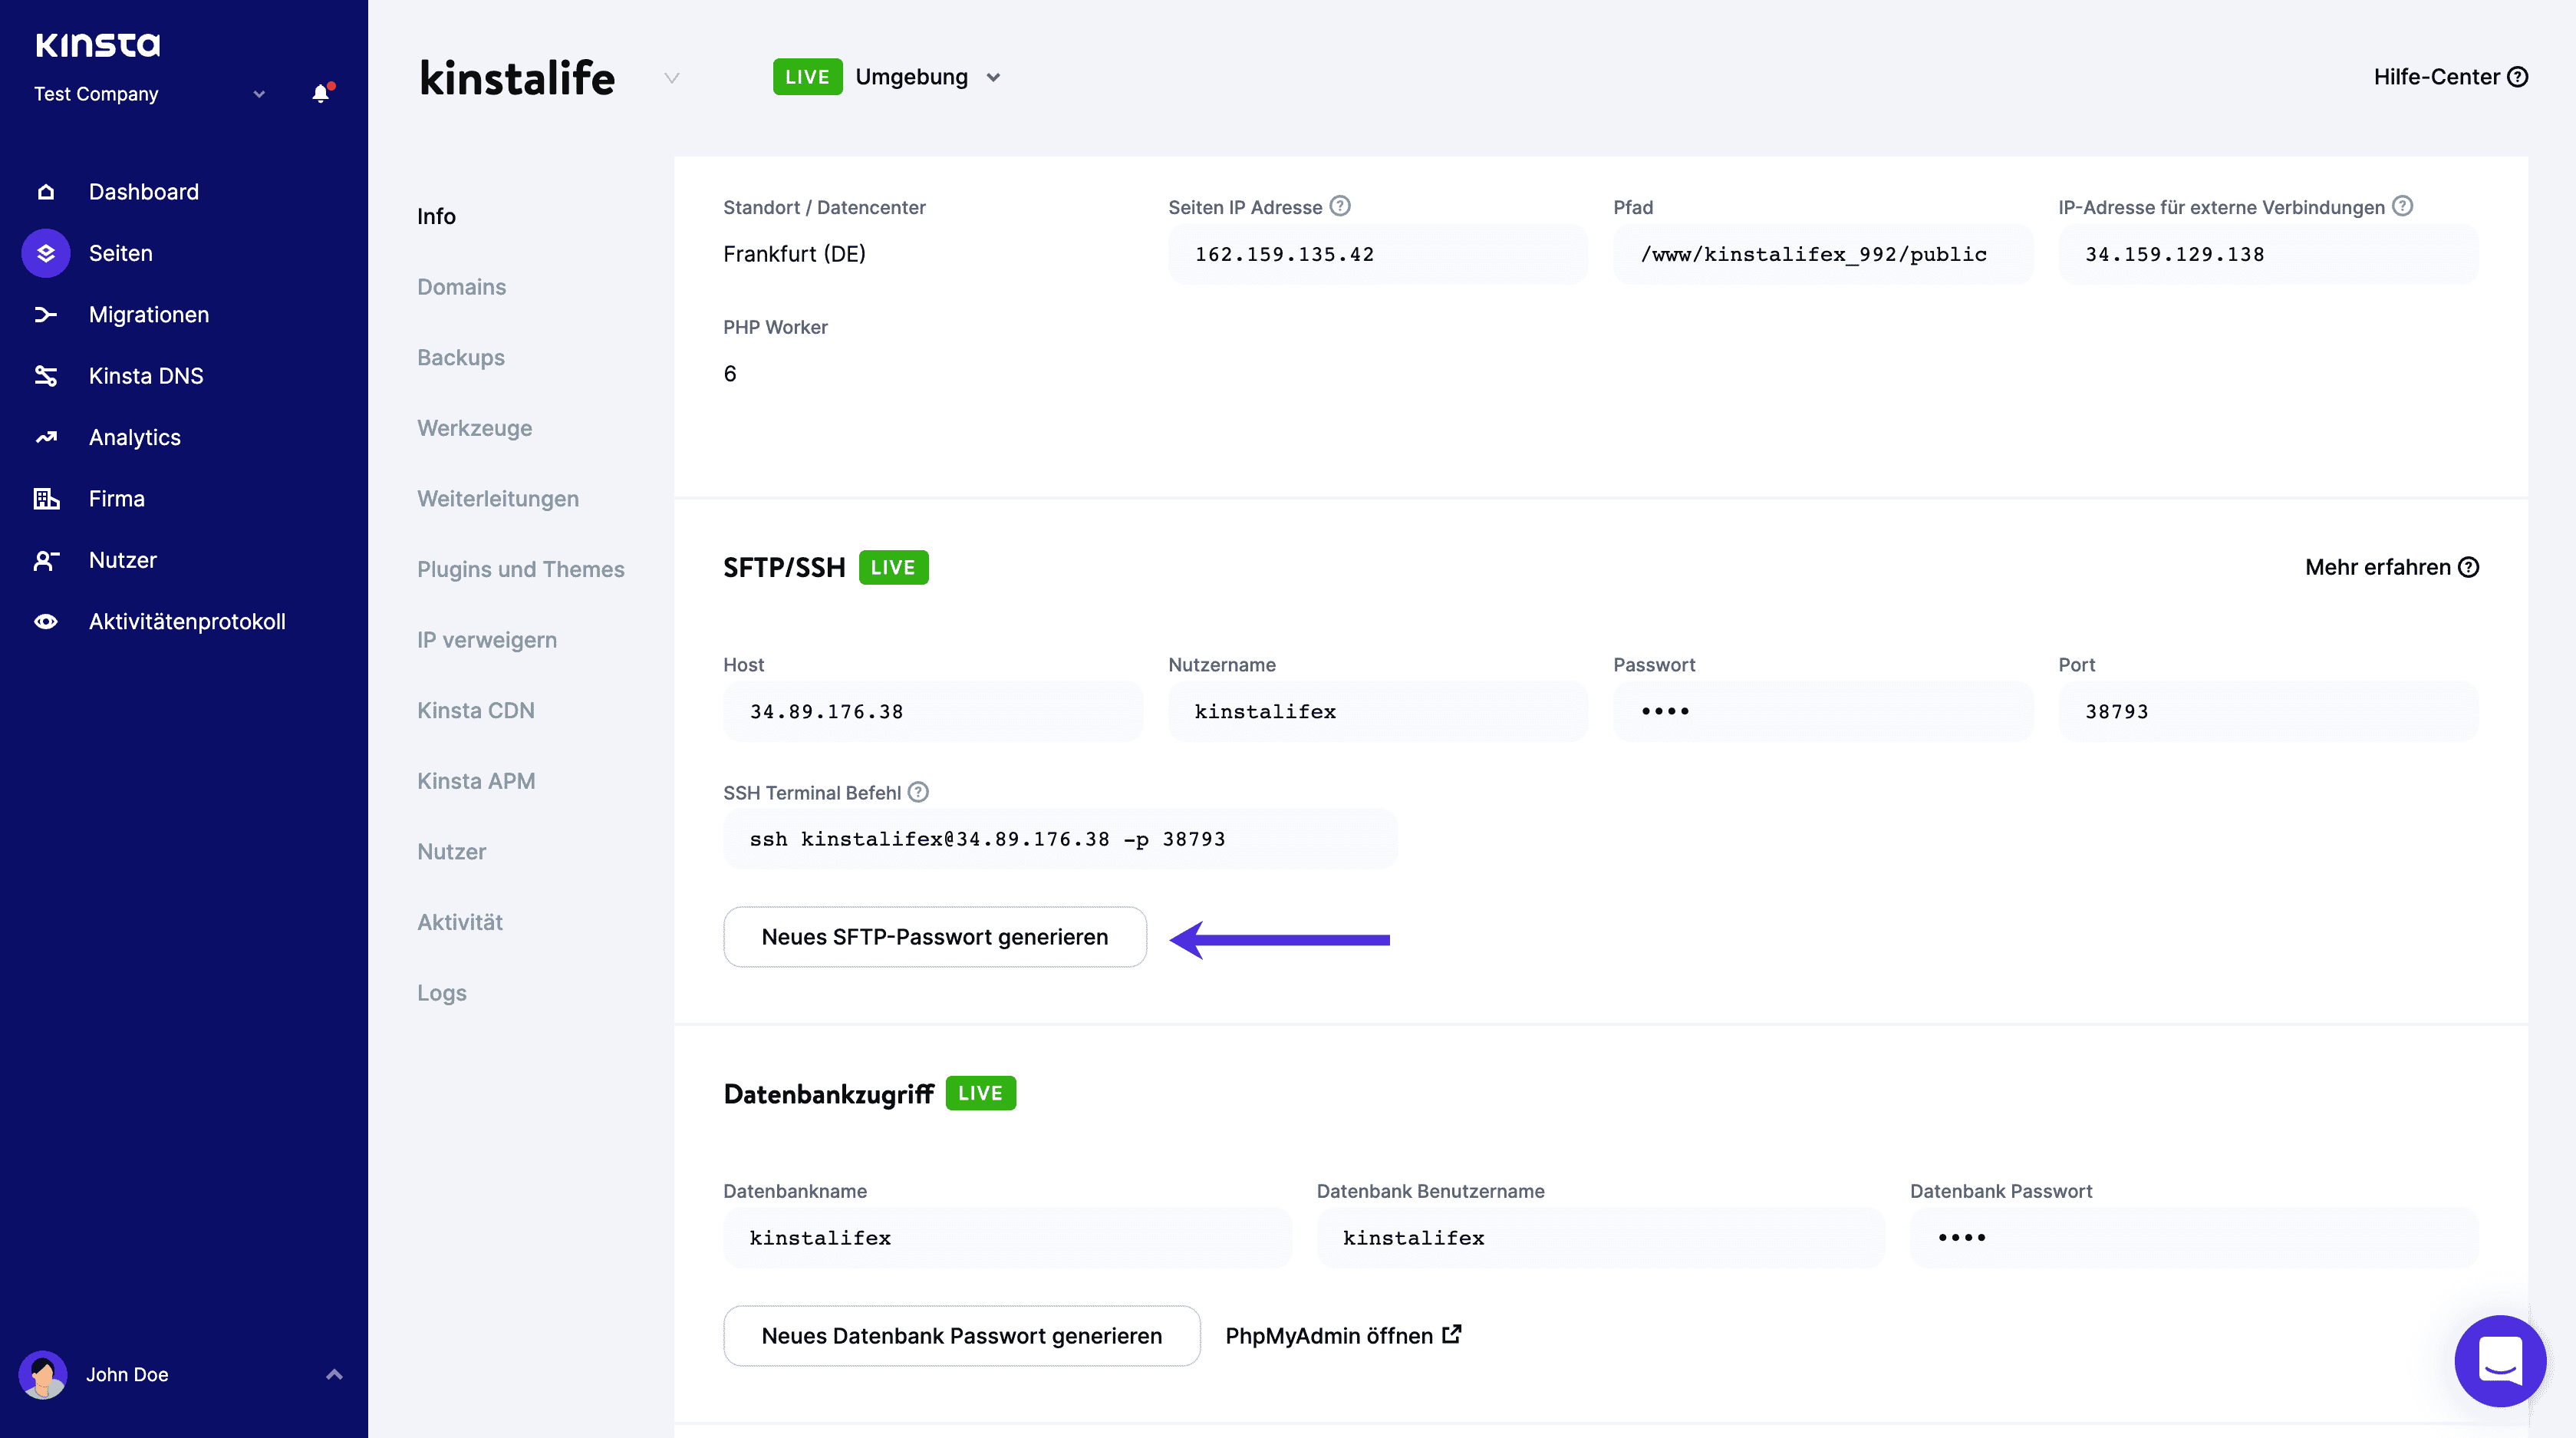The image size is (2576, 1438).
Task: Open the kinstalife site selector chevron
Action: pyautogui.click(x=672, y=78)
